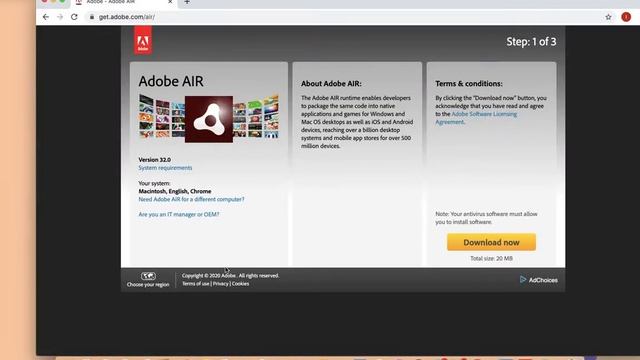The width and height of the screenshot is (640, 360).
Task: Click the AdChoices text link
Action: coord(543,280)
